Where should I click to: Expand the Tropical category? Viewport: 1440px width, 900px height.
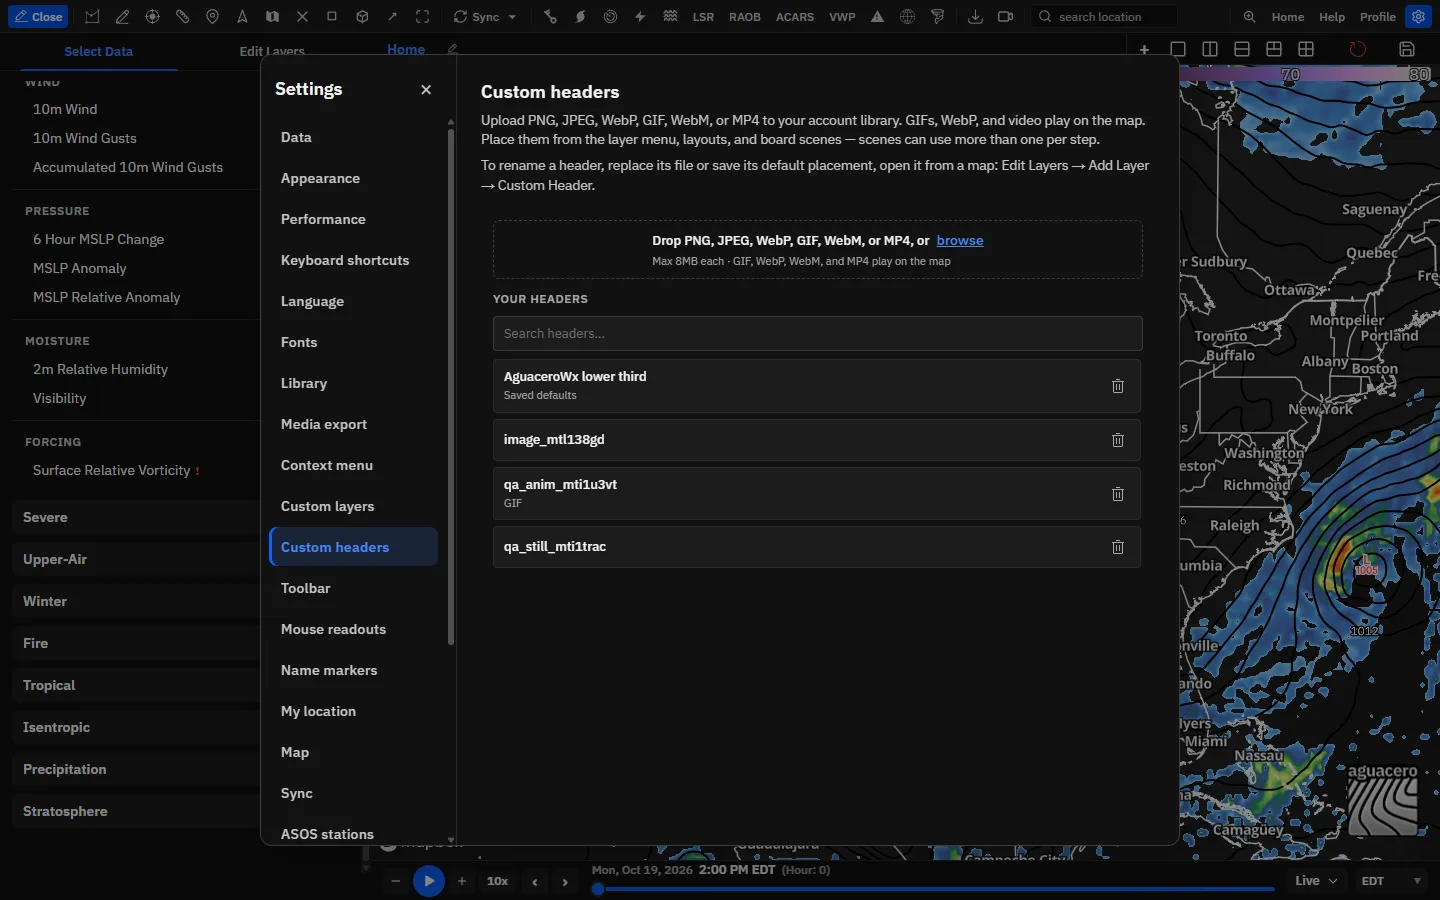click(x=136, y=685)
